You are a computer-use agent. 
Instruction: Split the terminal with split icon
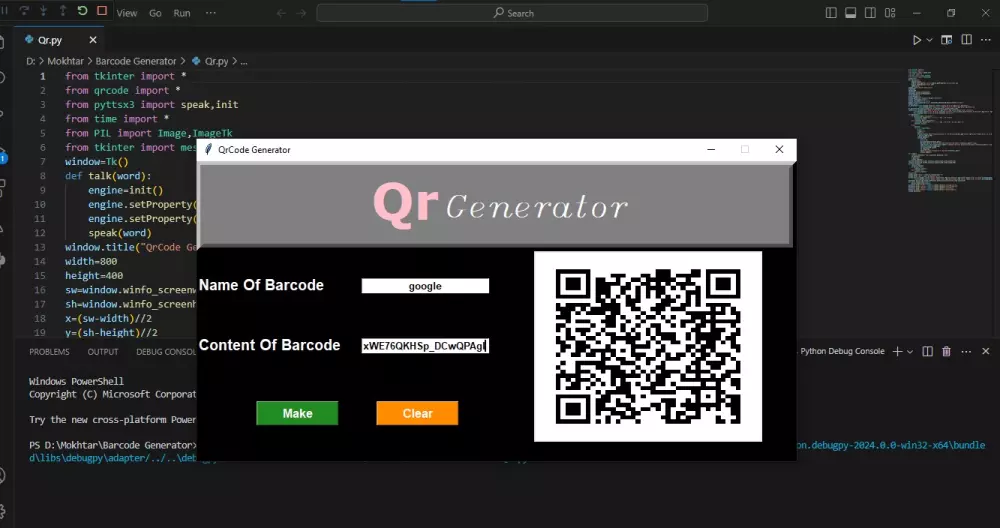(928, 351)
